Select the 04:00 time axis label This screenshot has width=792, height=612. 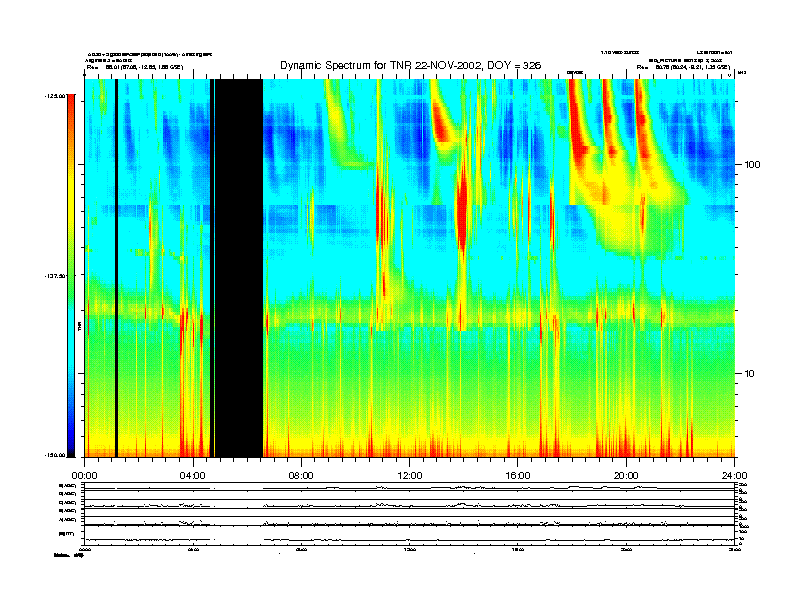point(193,476)
